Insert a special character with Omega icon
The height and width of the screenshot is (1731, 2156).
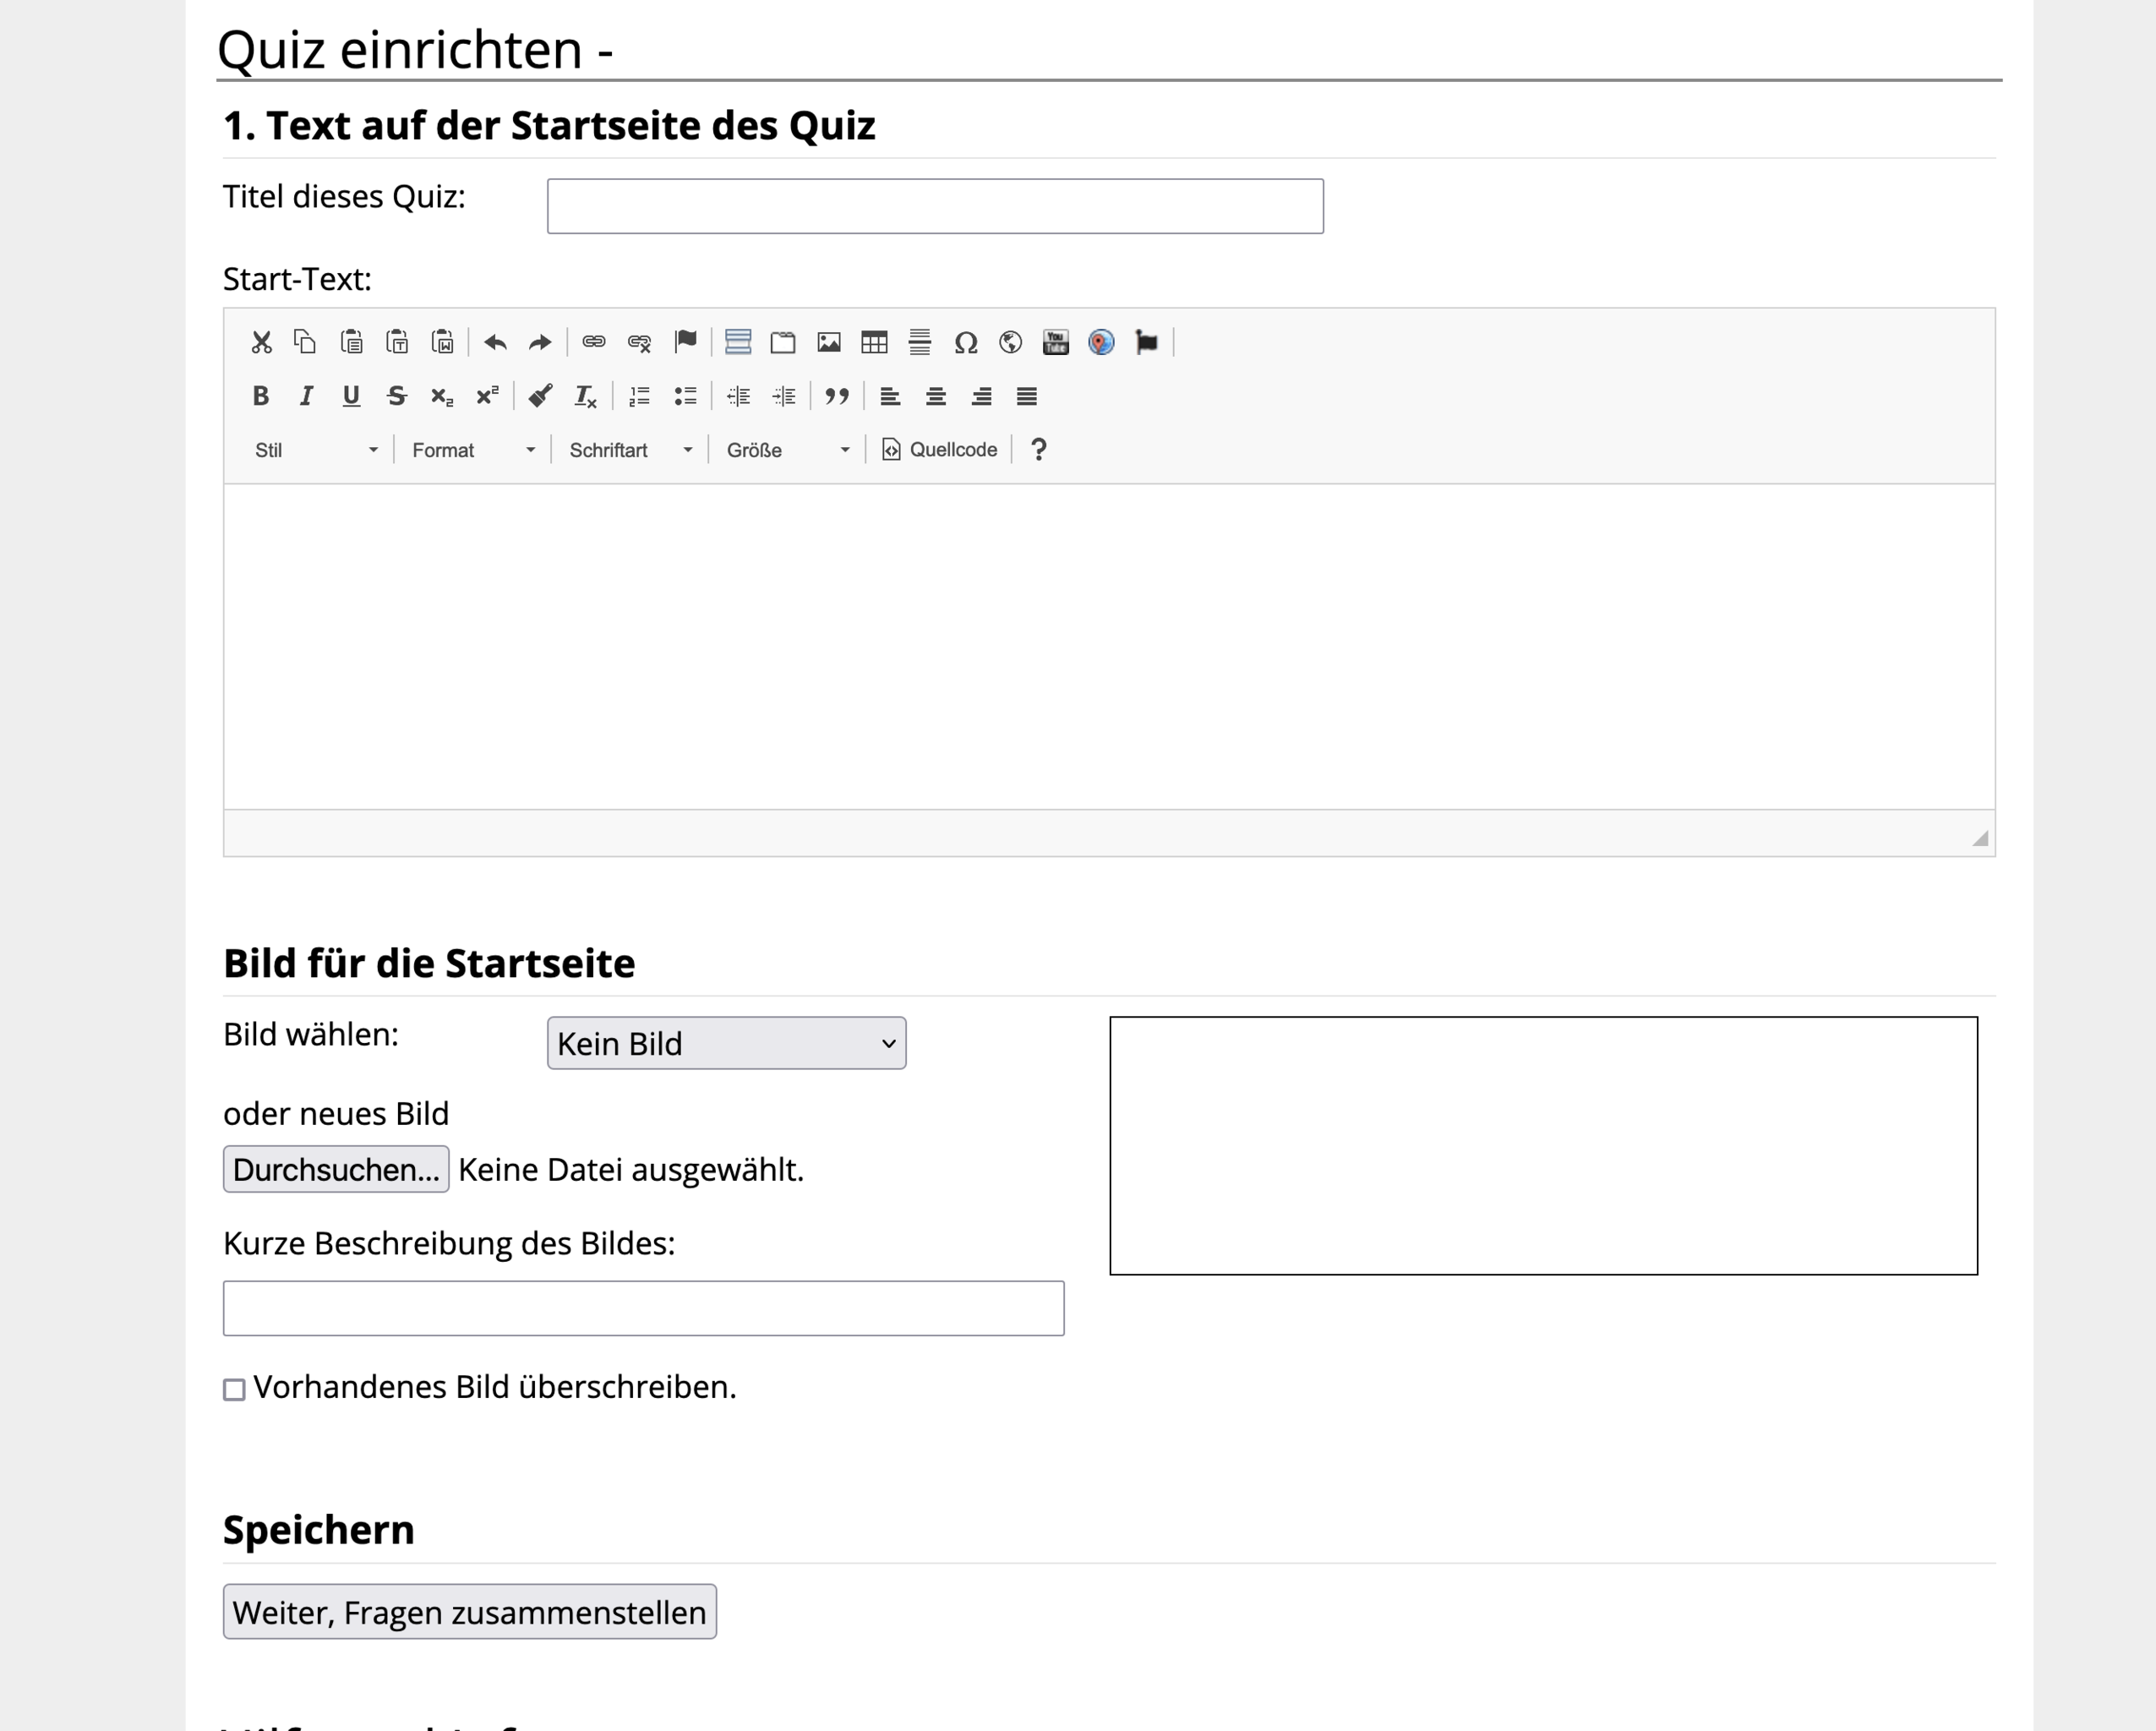pyautogui.click(x=965, y=342)
